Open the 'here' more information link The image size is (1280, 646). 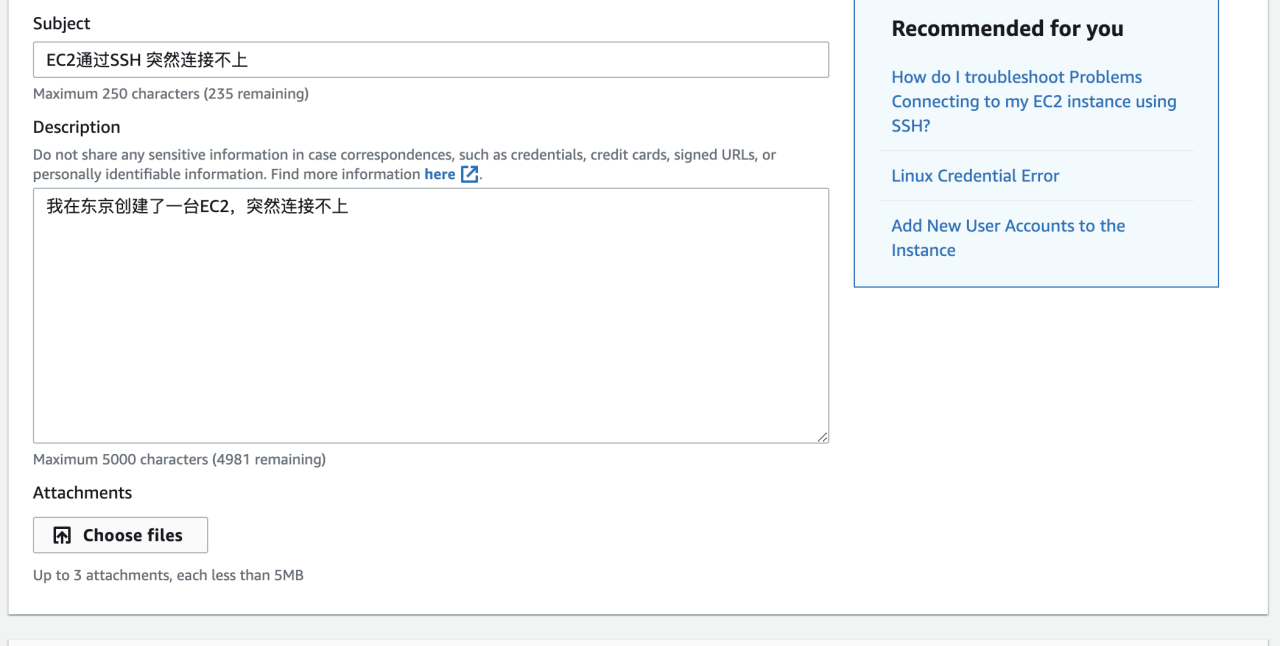pos(440,174)
